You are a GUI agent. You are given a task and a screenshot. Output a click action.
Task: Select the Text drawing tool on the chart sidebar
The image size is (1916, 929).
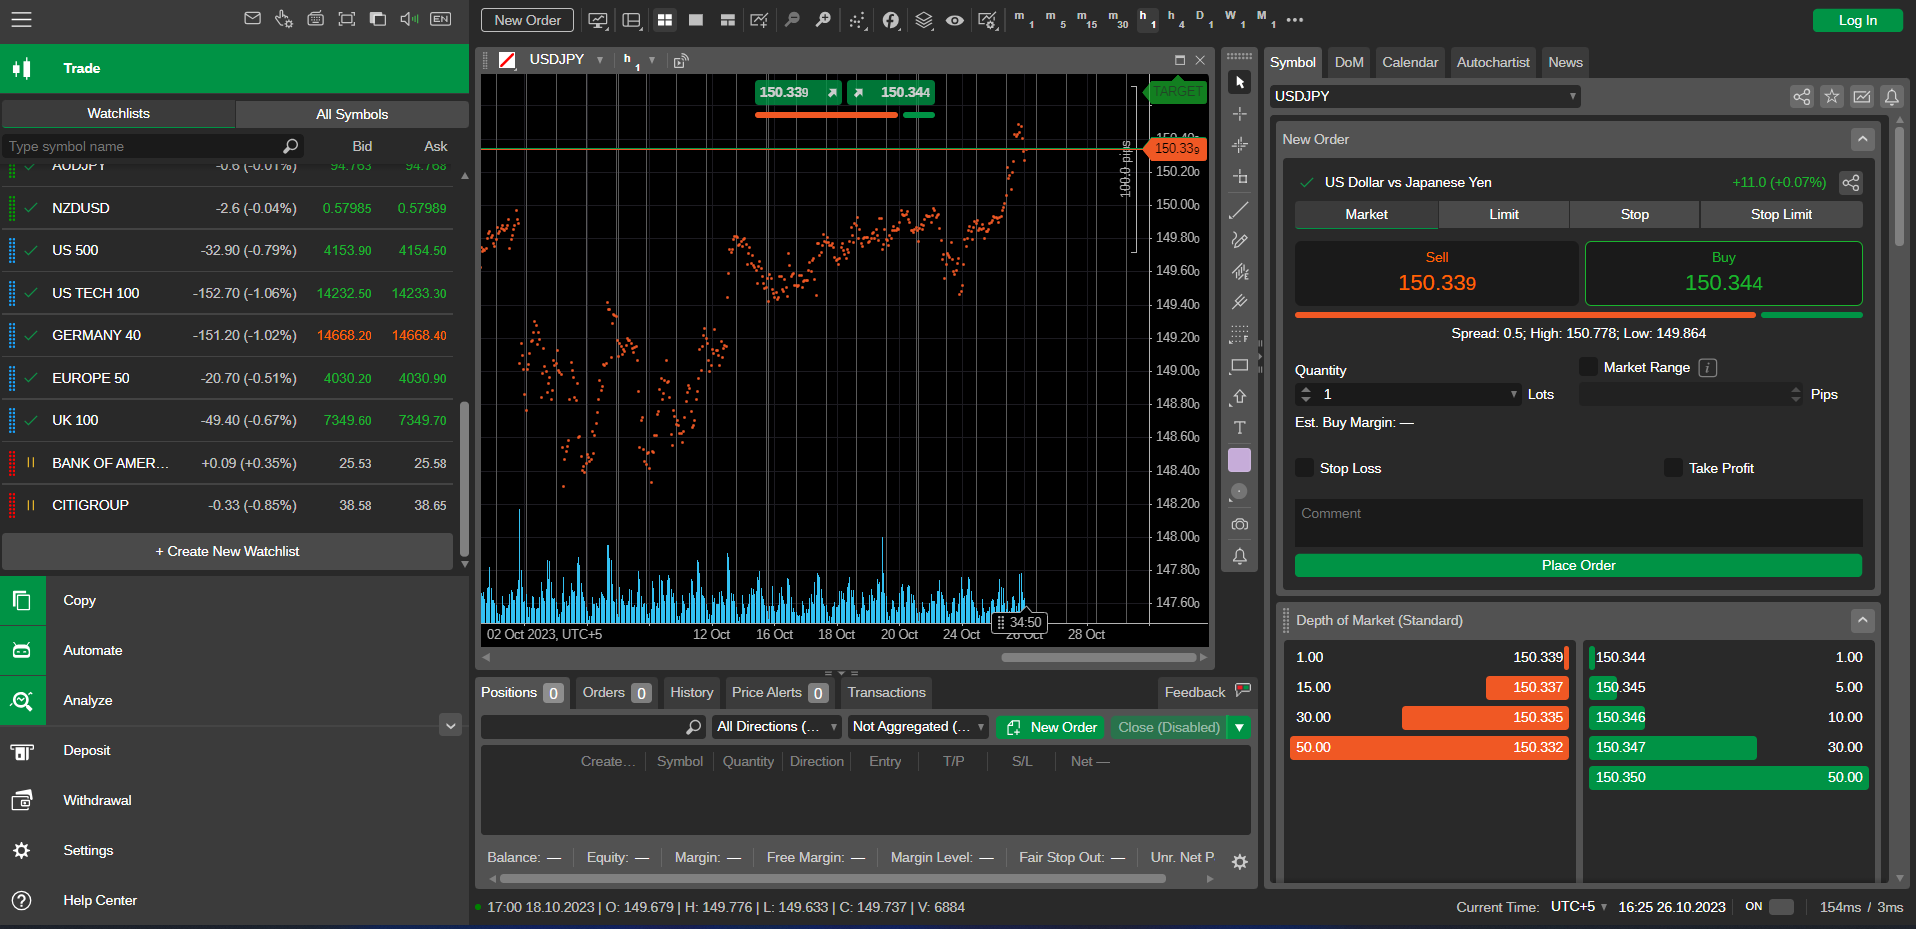(1239, 428)
